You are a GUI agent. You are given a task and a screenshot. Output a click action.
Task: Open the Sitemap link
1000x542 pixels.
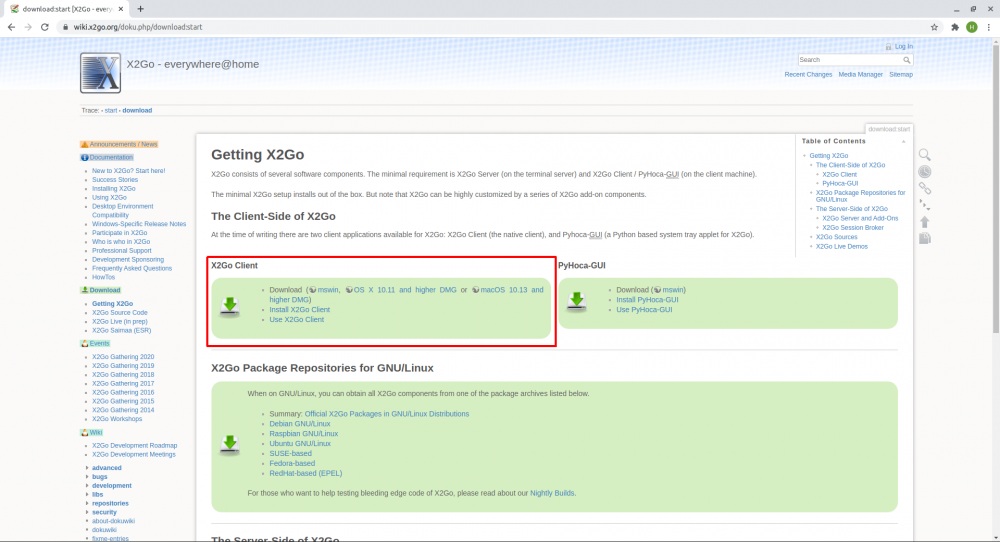(x=901, y=75)
